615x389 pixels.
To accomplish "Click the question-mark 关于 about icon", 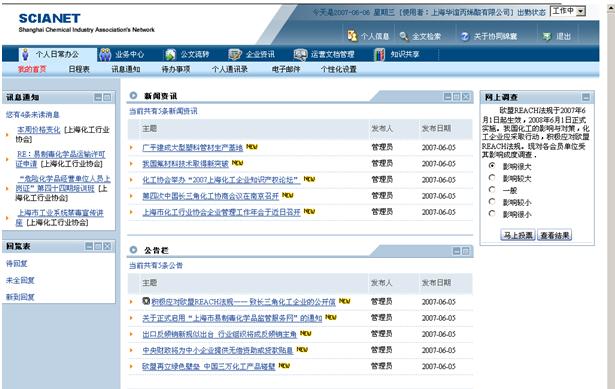I will 465,36.
